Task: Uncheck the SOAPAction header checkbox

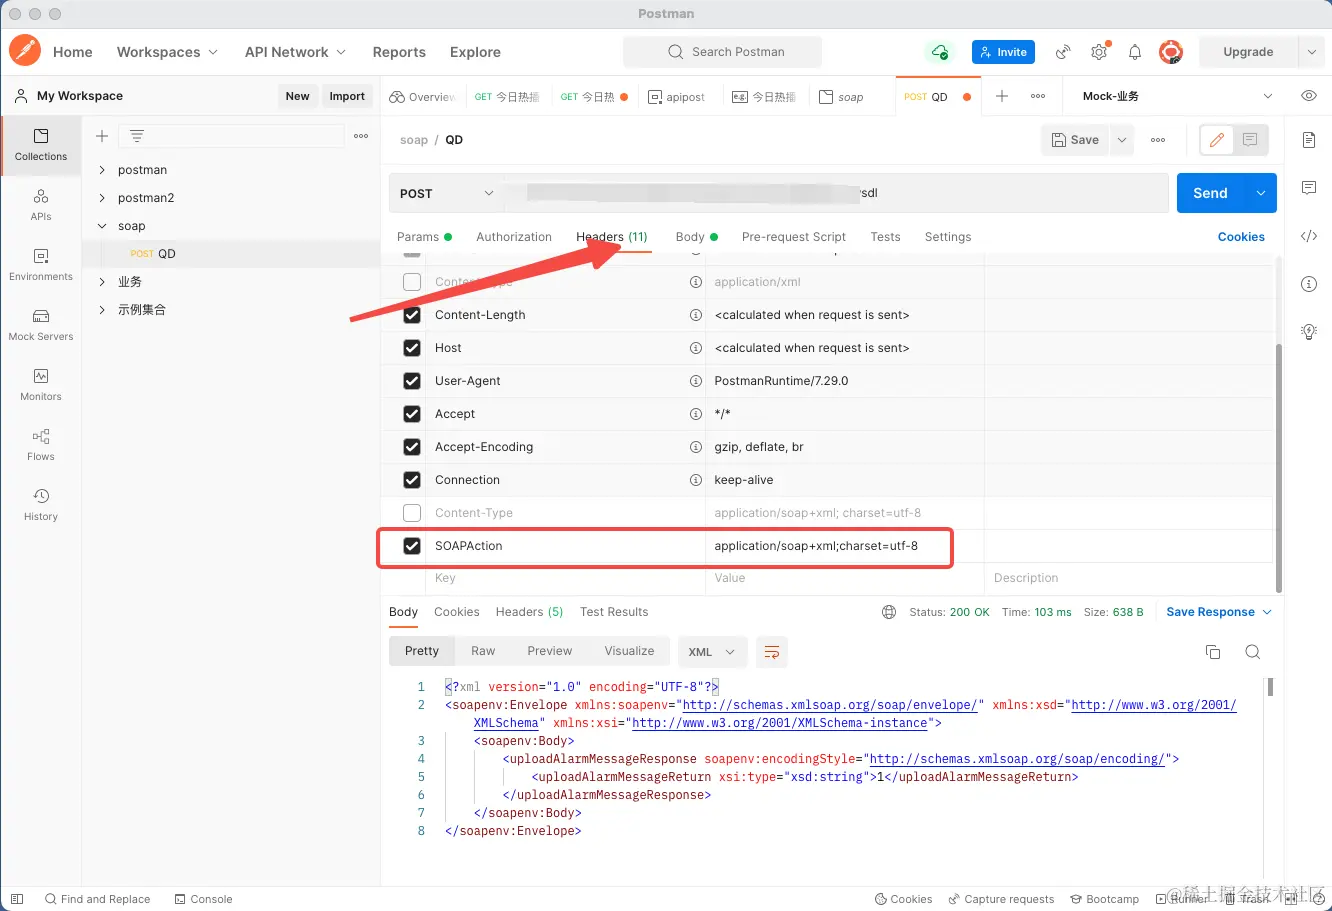Action: pos(412,546)
